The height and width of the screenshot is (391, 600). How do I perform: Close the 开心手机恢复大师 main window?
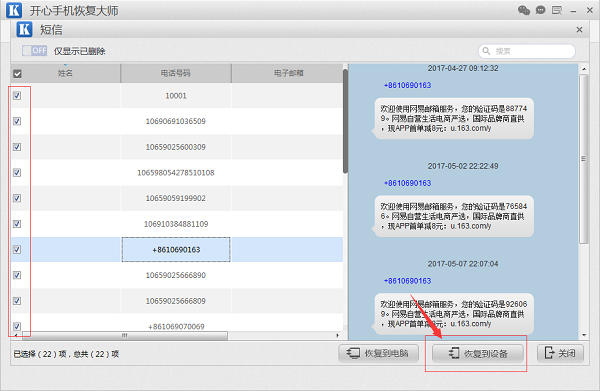tap(590, 10)
